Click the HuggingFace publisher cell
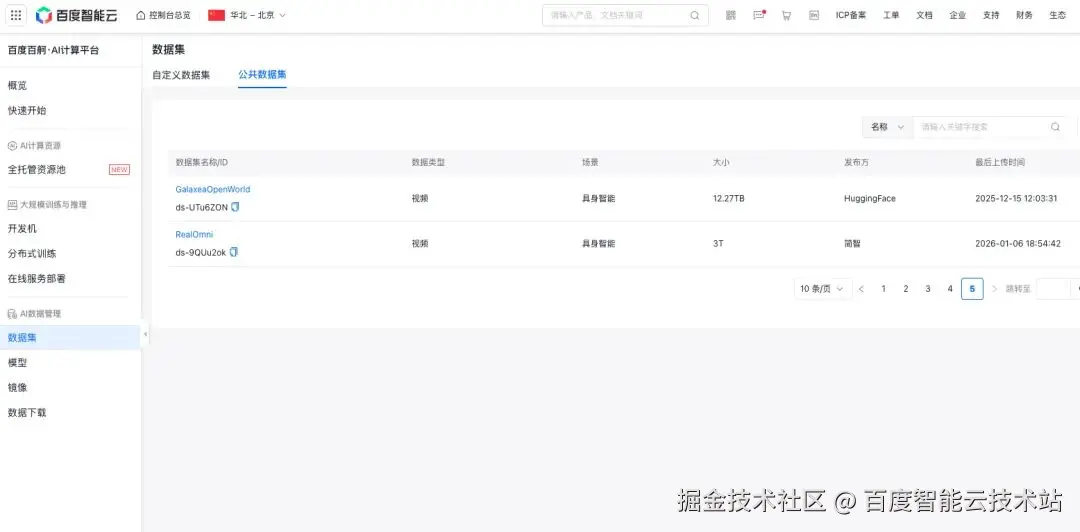This screenshot has width=1080, height=532. click(870, 198)
